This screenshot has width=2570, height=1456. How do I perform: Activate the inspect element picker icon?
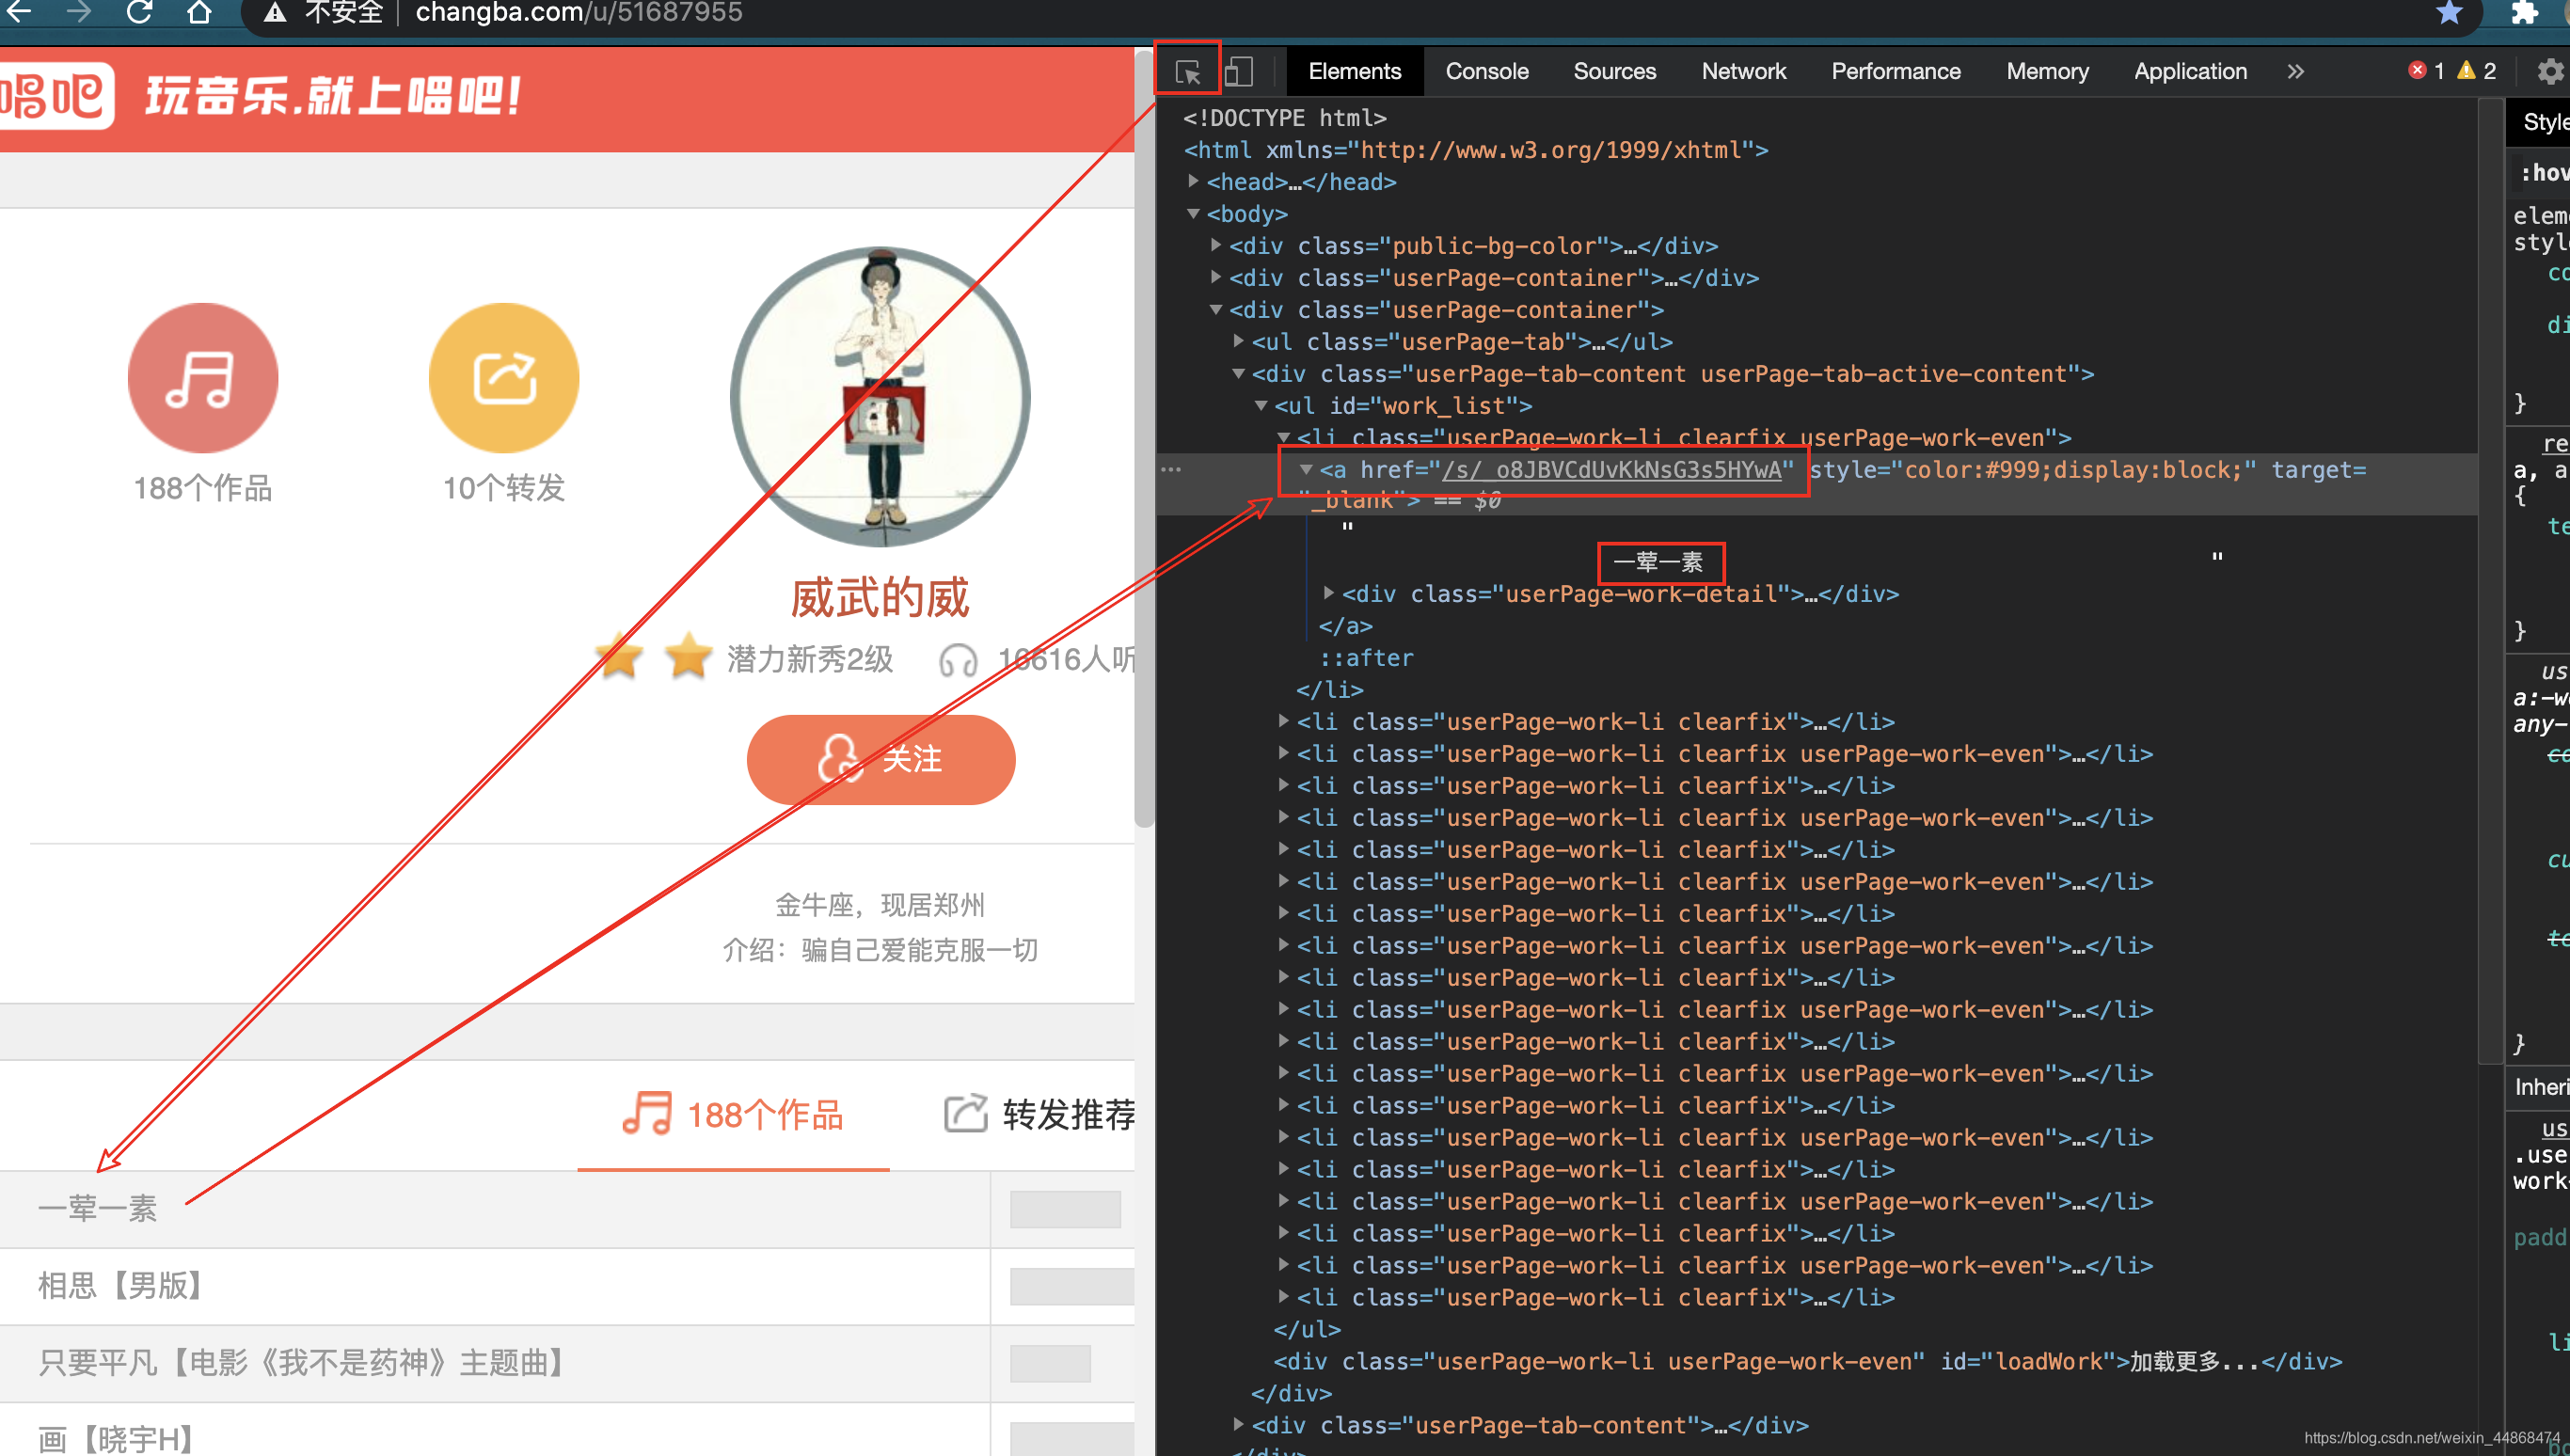1187,72
